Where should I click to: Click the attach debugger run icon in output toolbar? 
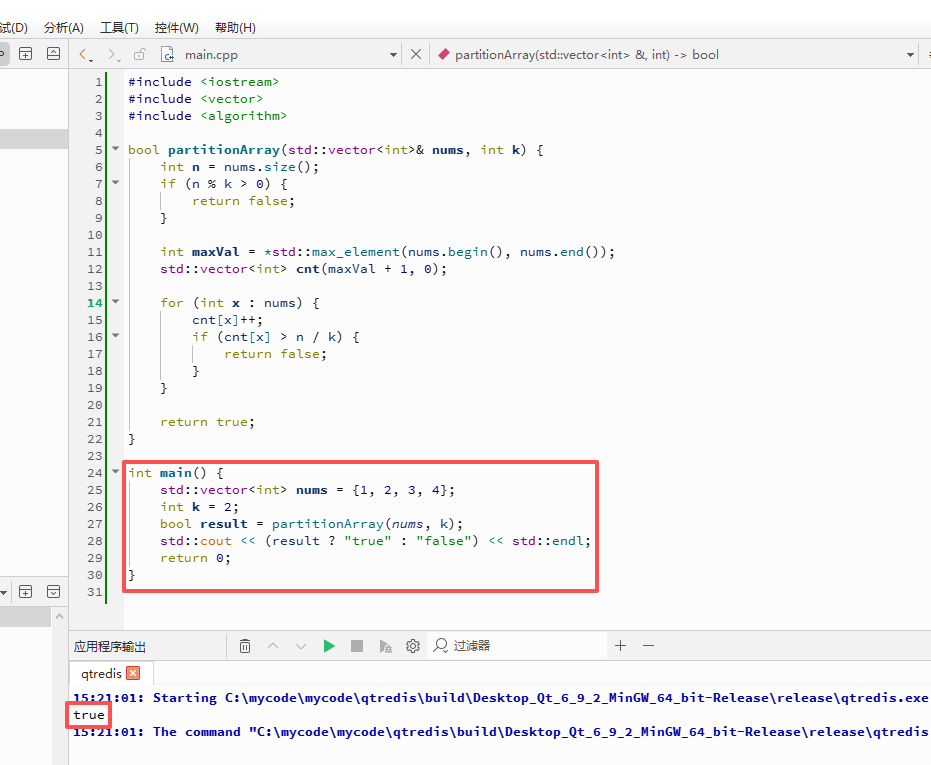[x=385, y=646]
